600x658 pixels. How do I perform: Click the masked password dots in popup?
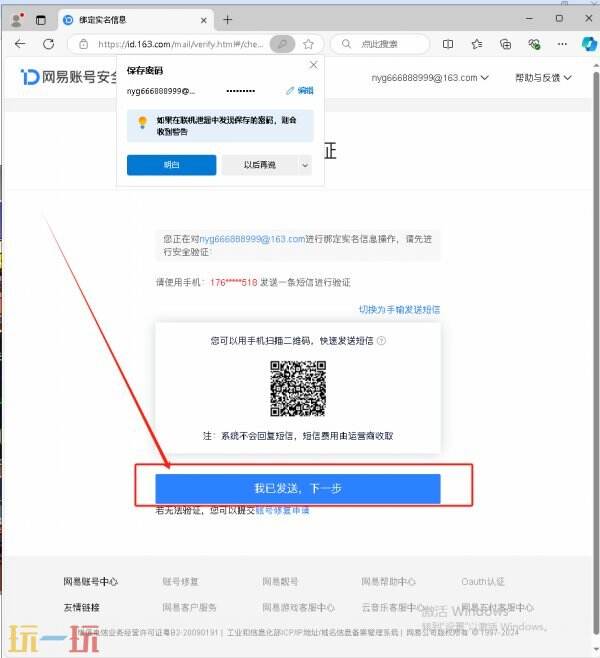(240, 91)
